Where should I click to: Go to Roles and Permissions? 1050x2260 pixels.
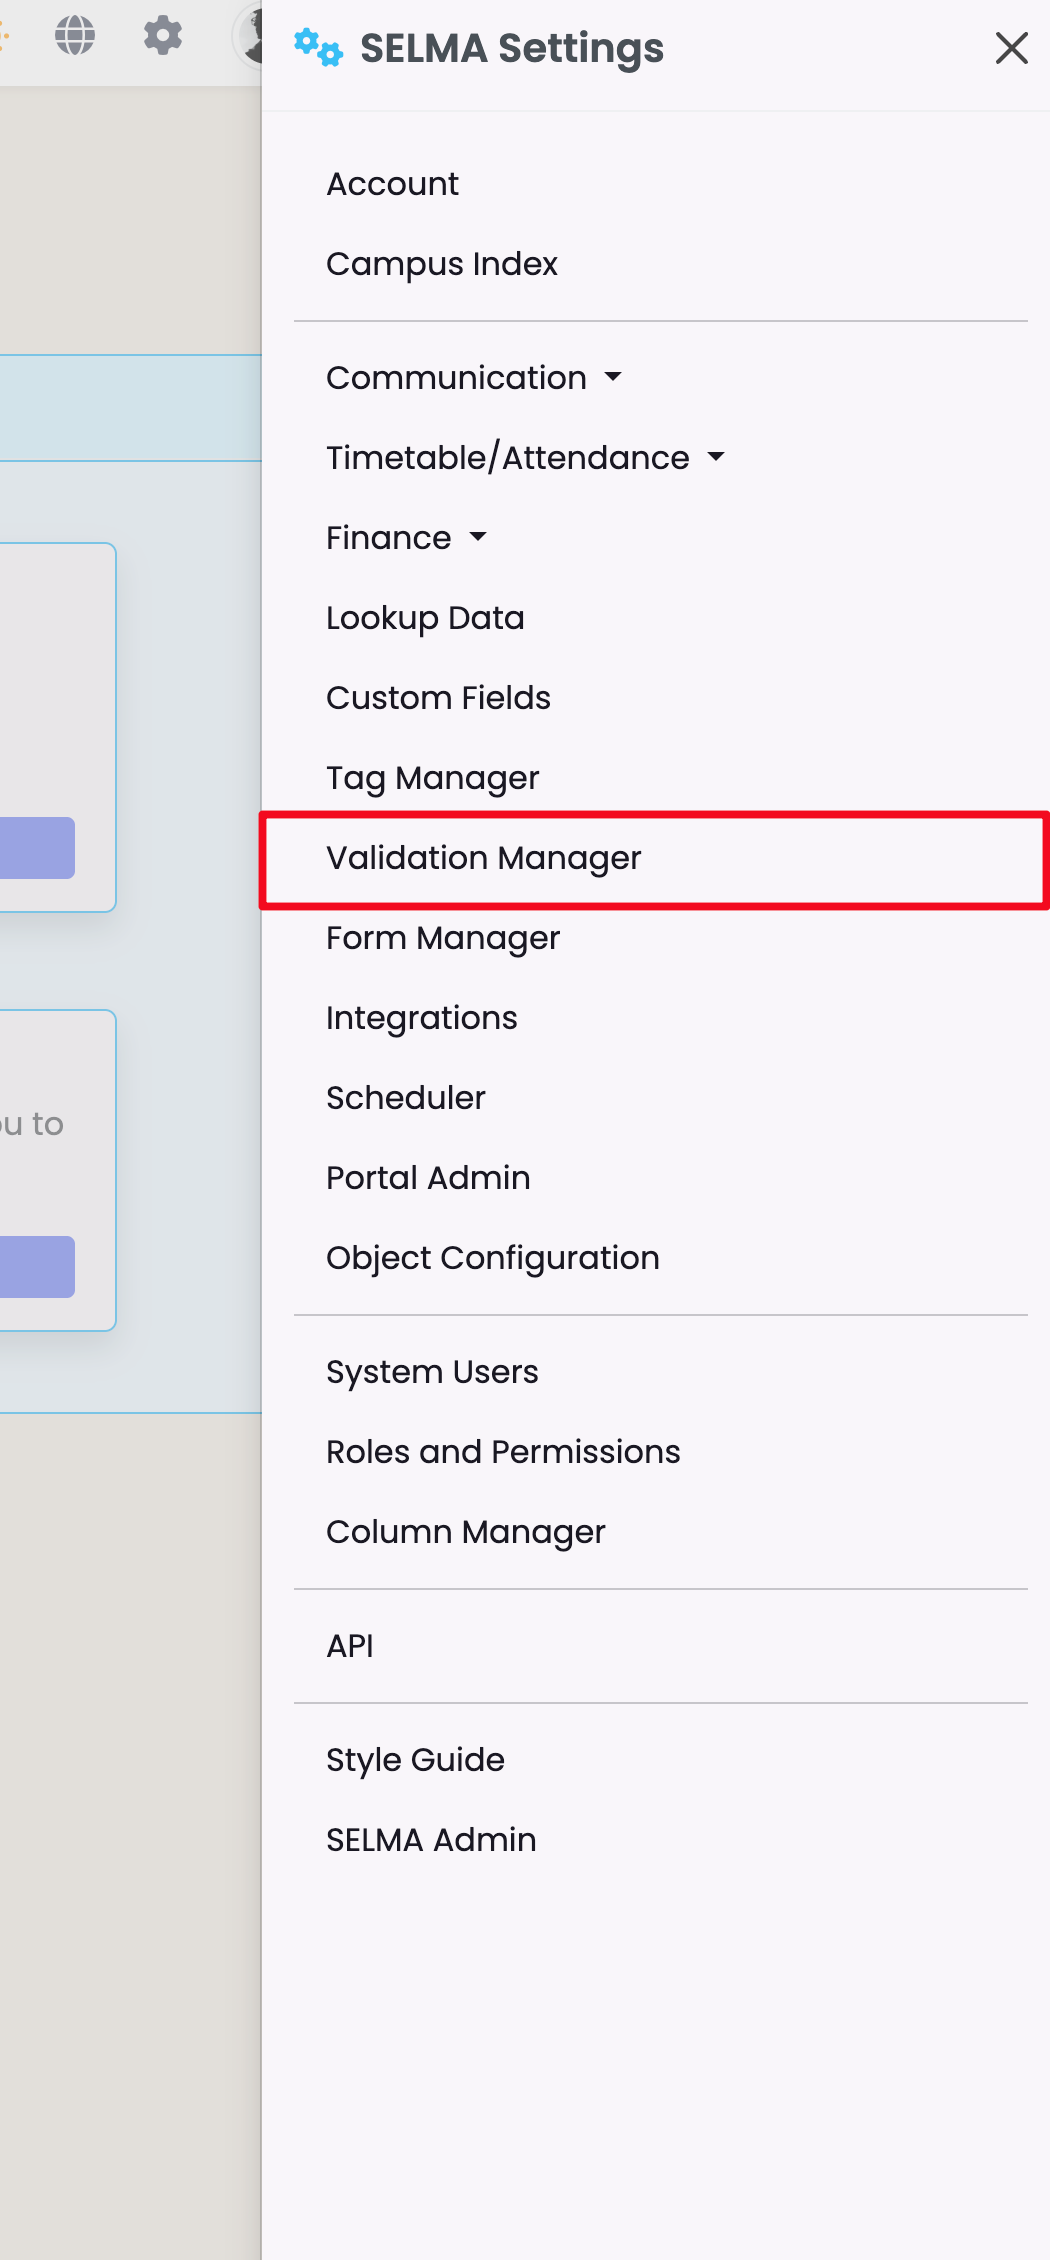[x=503, y=1452]
